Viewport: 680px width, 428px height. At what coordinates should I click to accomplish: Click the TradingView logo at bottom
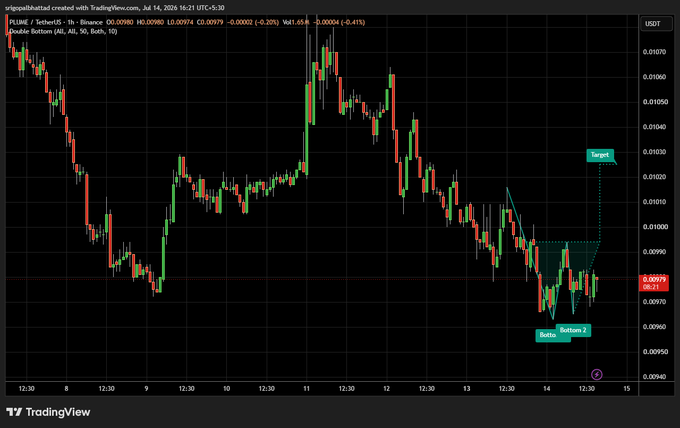tap(48, 412)
